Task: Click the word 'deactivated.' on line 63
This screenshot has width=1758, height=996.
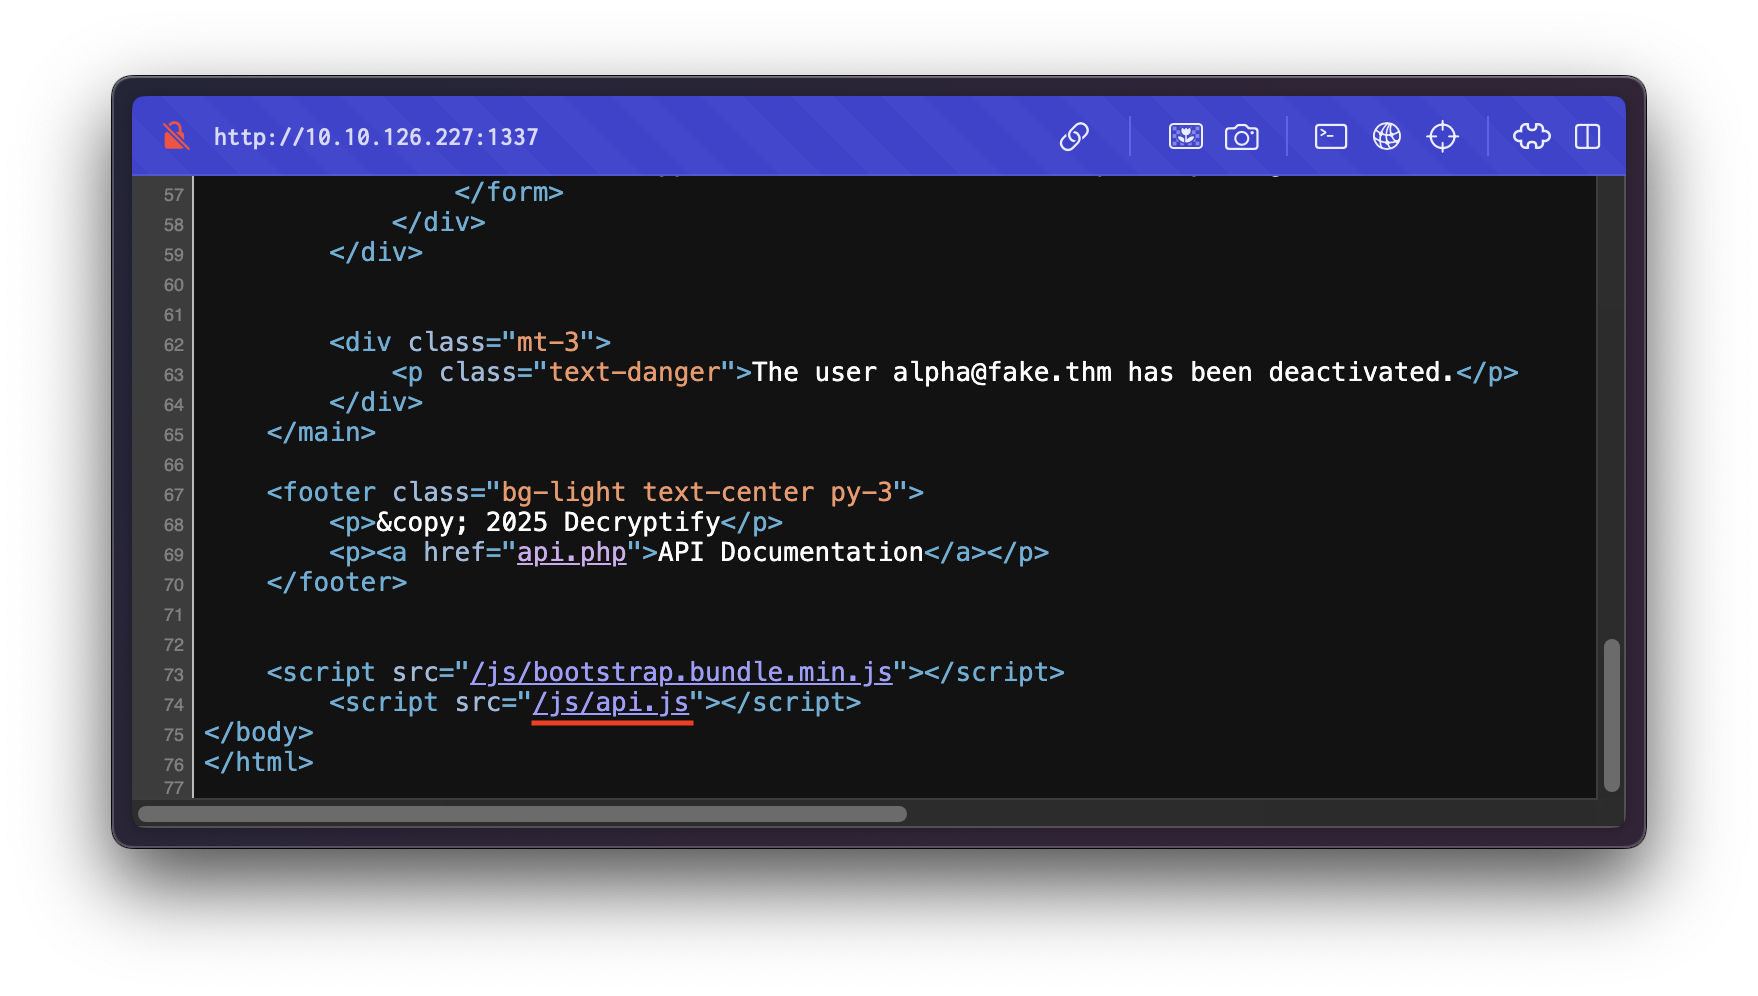Action: point(1362,372)
